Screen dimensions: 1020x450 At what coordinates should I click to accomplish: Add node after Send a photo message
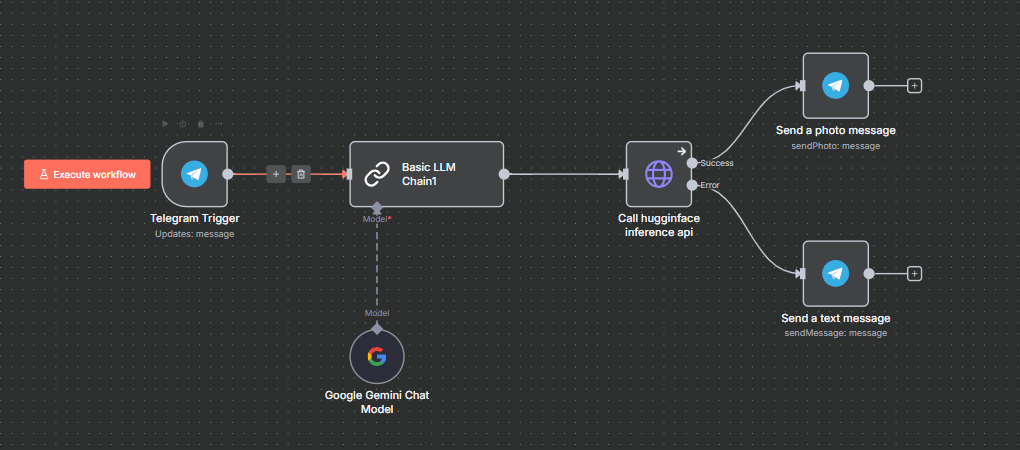914,86
